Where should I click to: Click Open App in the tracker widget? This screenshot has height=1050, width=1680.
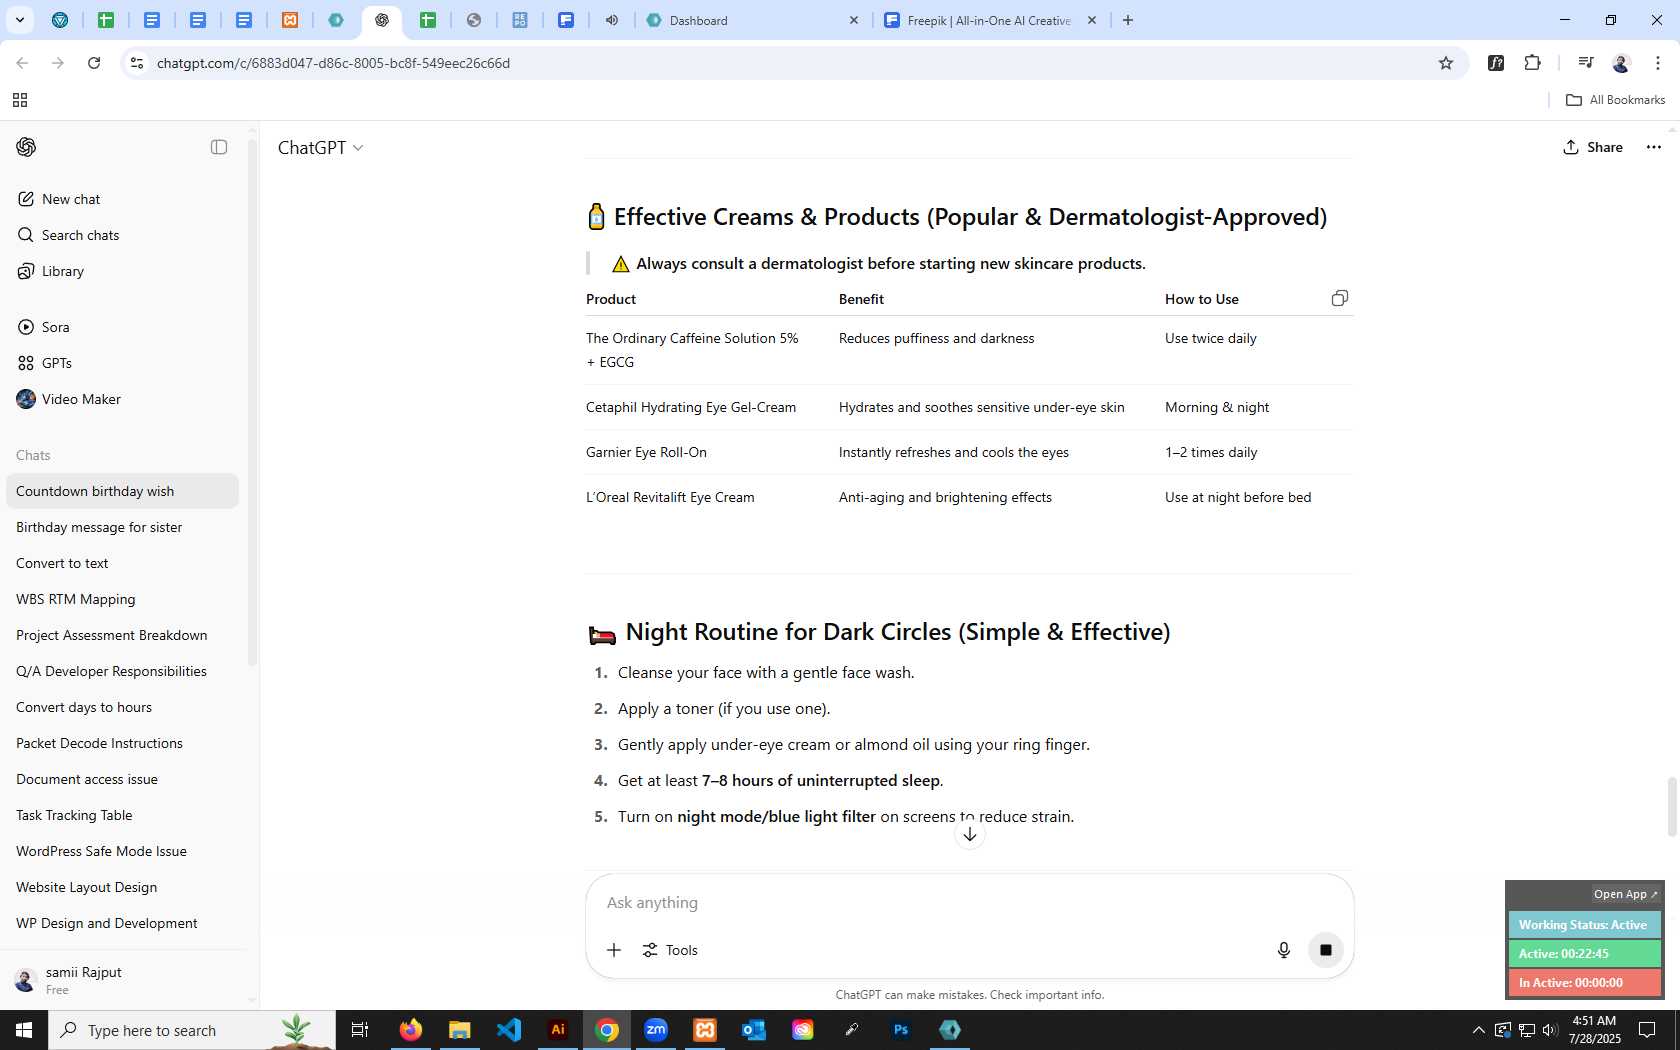coord(1625,894)
